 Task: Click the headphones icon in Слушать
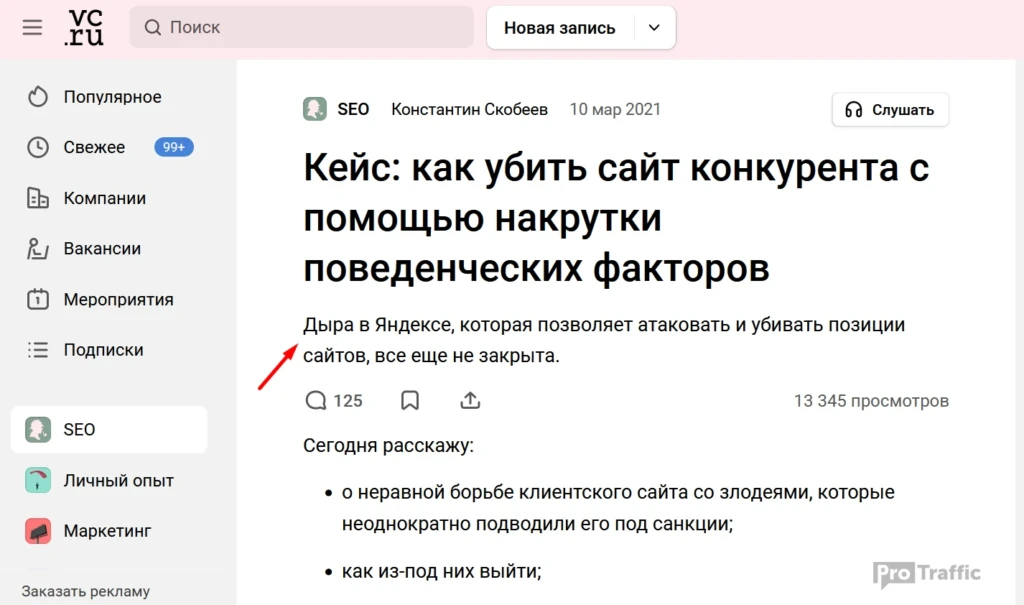[854, 110]
